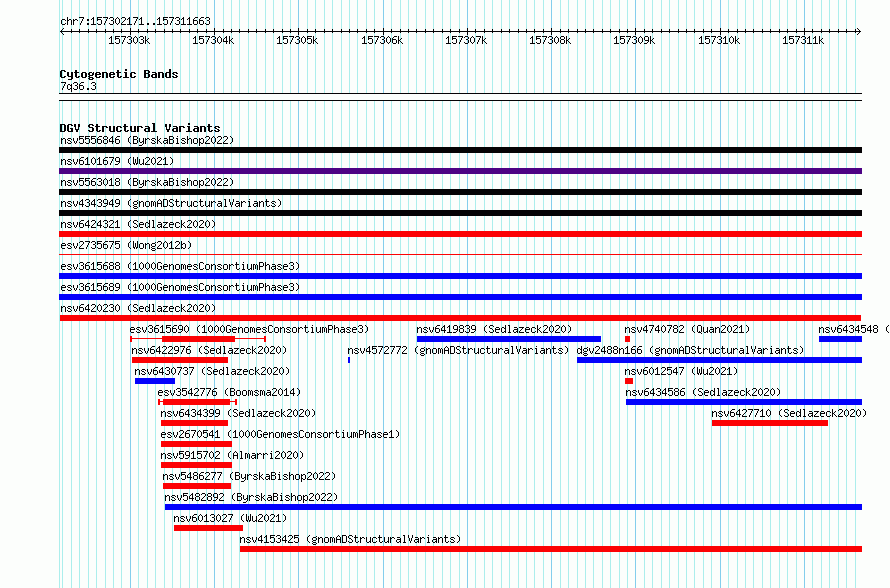Click the long blue bar under nsv5482892
Viewport: 890px width, 588px height.
[513, 507]
